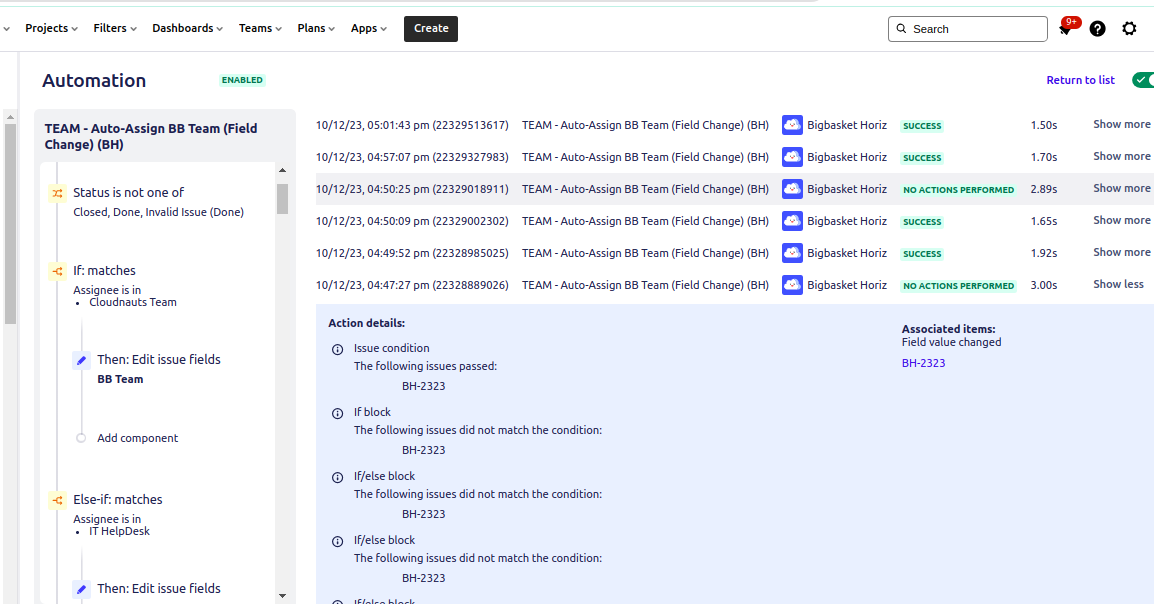Screen dimensions: 1154x604
Task: Open the Plans dropdown menu
Action: tap(316, 28)
